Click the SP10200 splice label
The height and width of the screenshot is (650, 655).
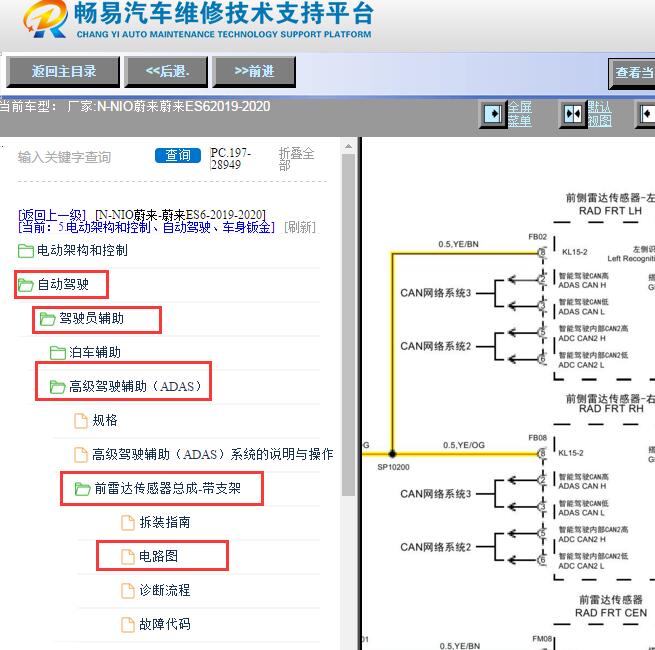pos(393,467)
